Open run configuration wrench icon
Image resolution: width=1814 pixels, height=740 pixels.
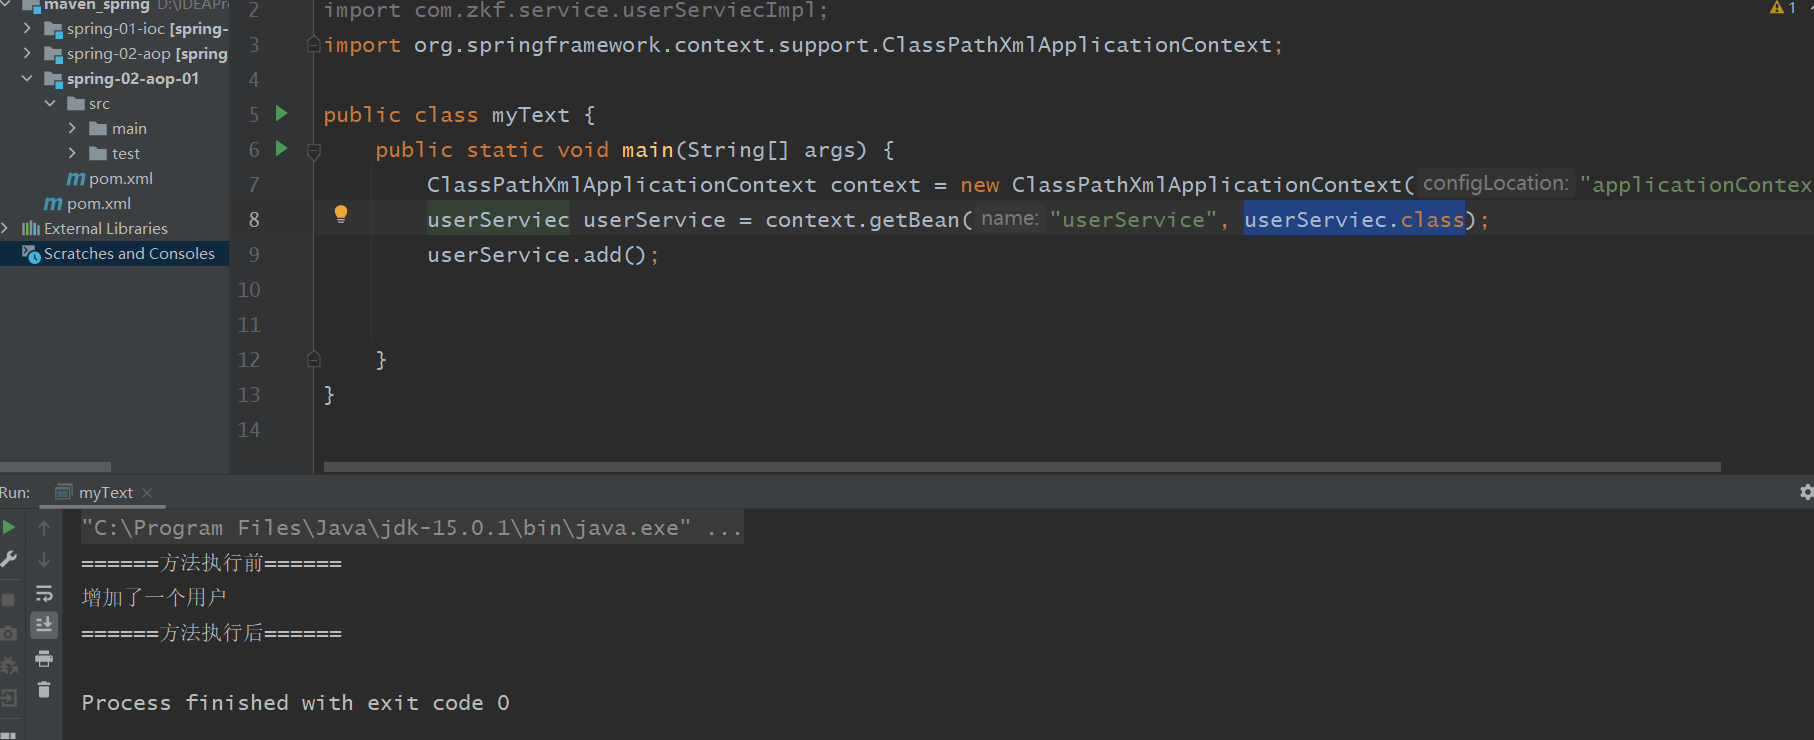tap(9, 560)
